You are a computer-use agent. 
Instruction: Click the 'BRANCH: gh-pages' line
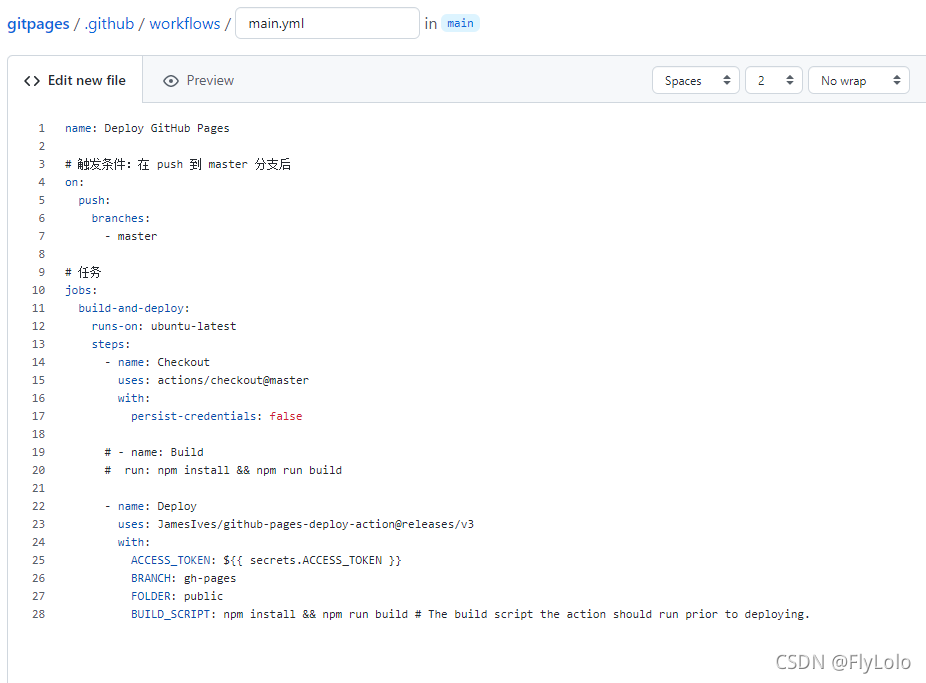pyautogui.click(x=183, y=579)
